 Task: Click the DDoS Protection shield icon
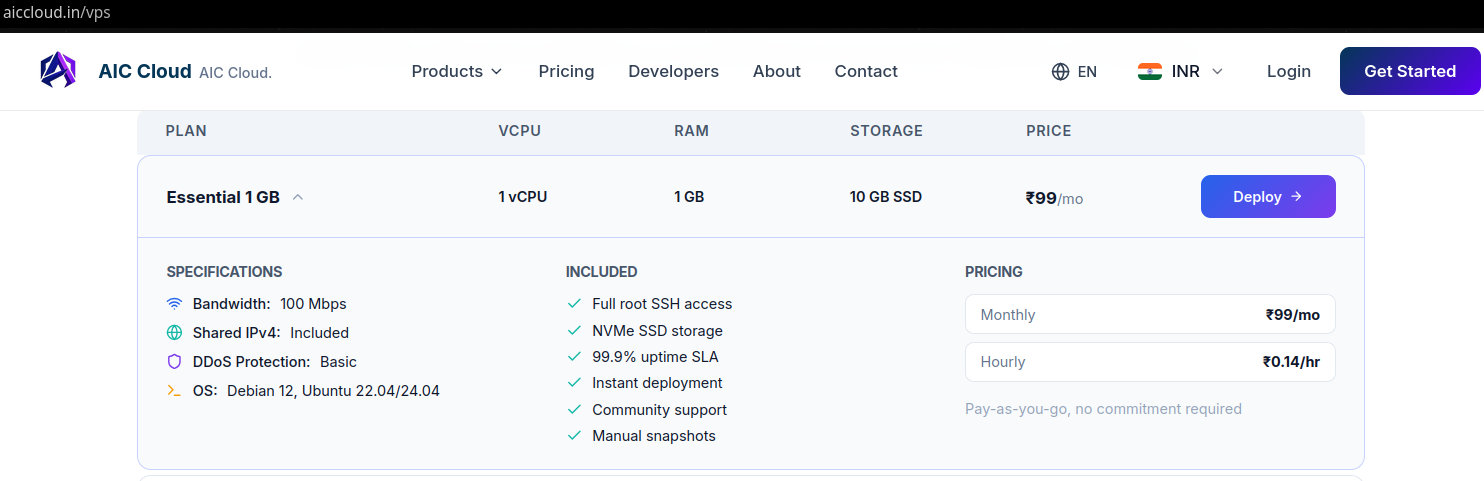coord(174,362)
